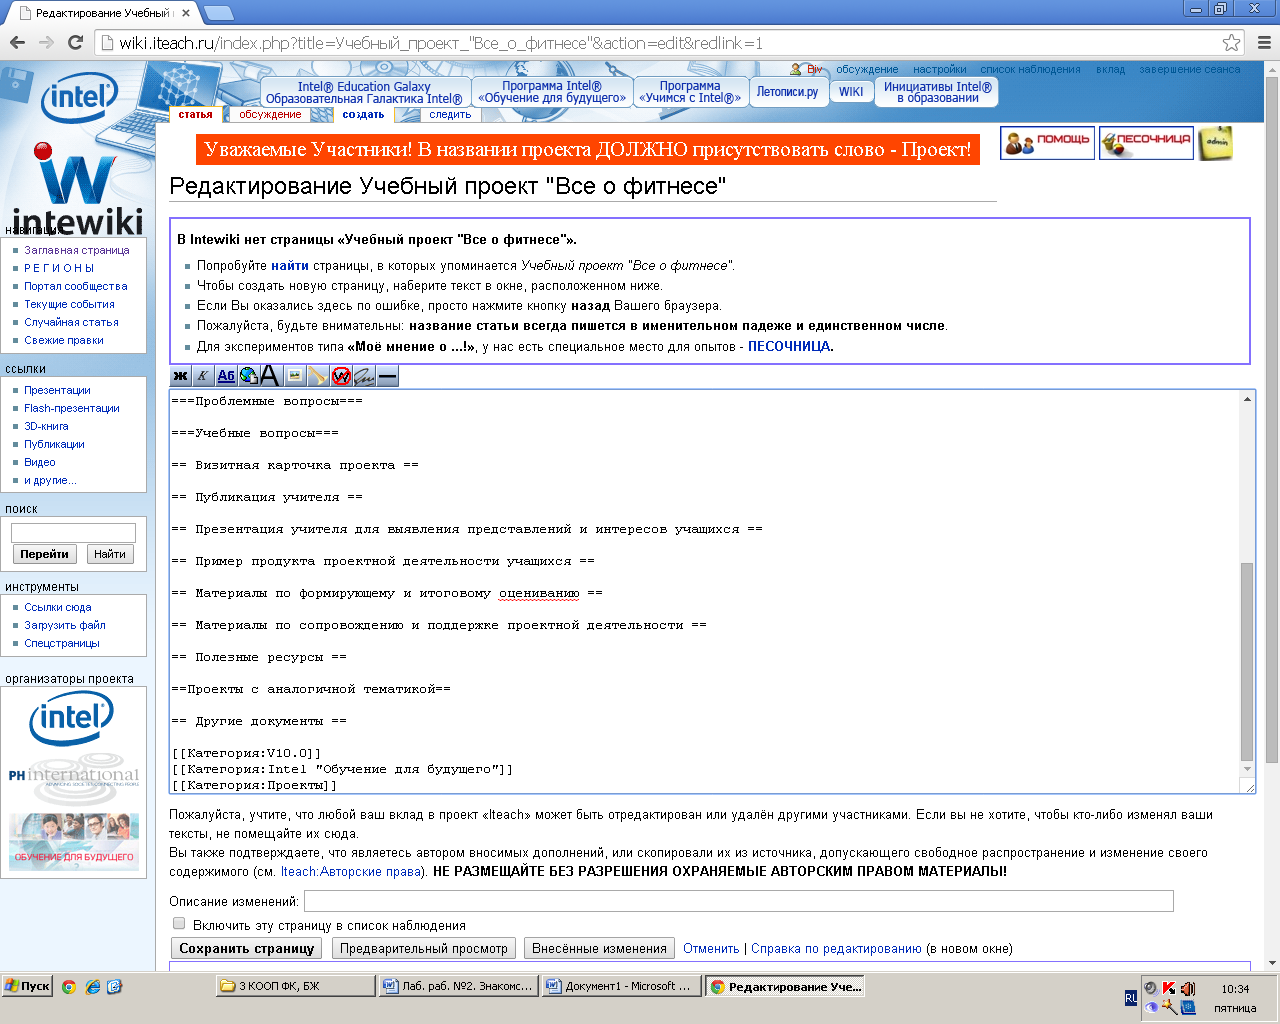
Task: Toggle nowiki formatting with the crossed W icon
Action: (x=341, y=376)
